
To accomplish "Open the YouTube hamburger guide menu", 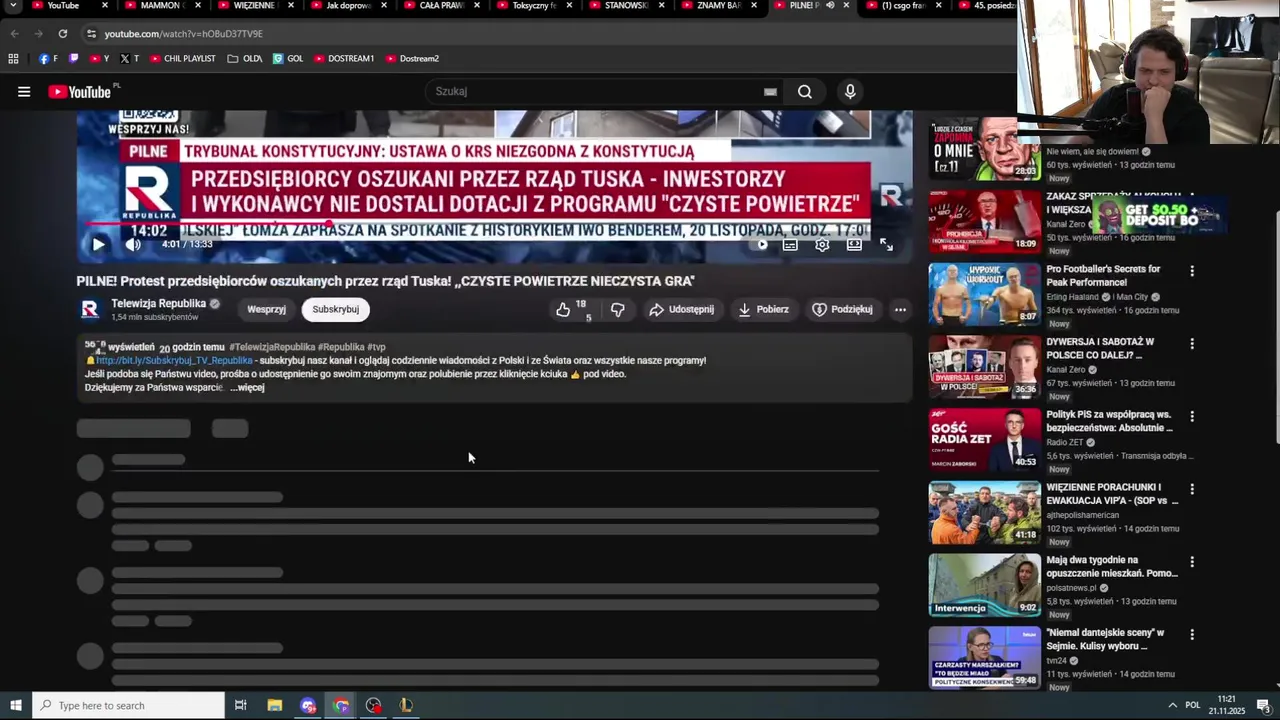I will (24, 92).
